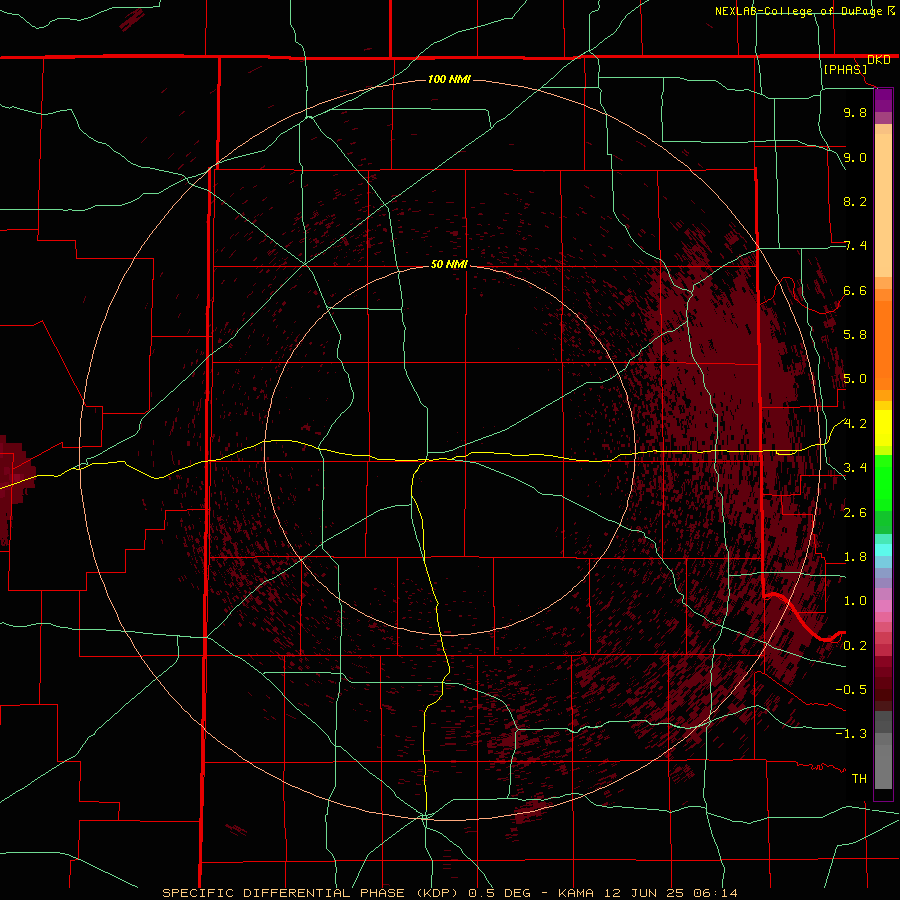Click the 7.4 scale label
Screen dimensions: 900x900
(x=855, y=246)
